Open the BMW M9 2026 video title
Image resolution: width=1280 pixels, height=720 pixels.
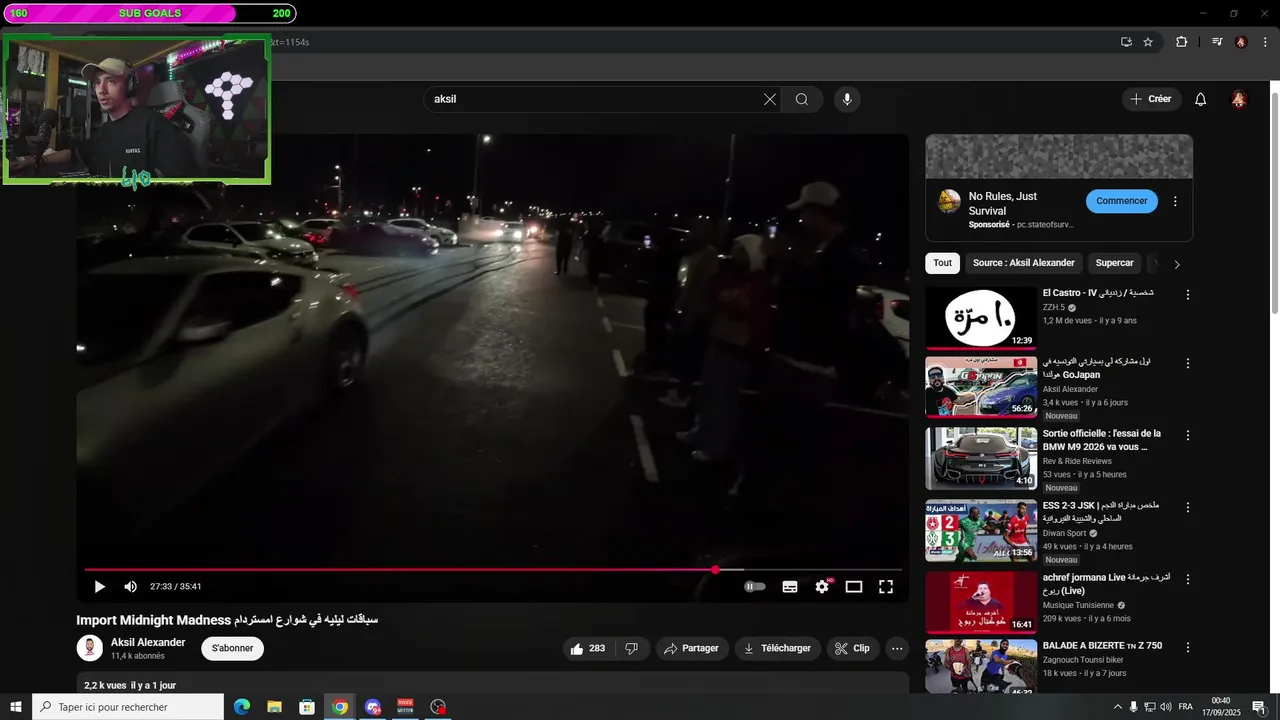click(1102, 440)
